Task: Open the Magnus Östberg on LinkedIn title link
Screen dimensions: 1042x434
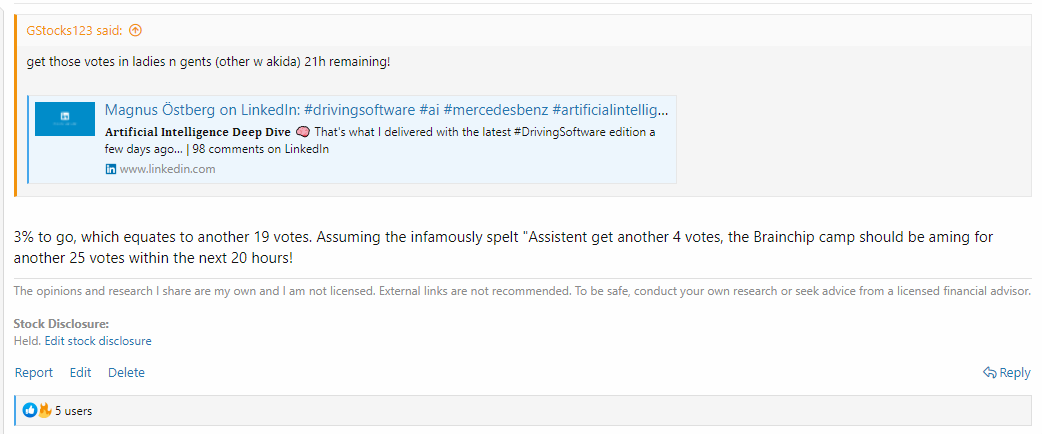Action: [386, 110]
